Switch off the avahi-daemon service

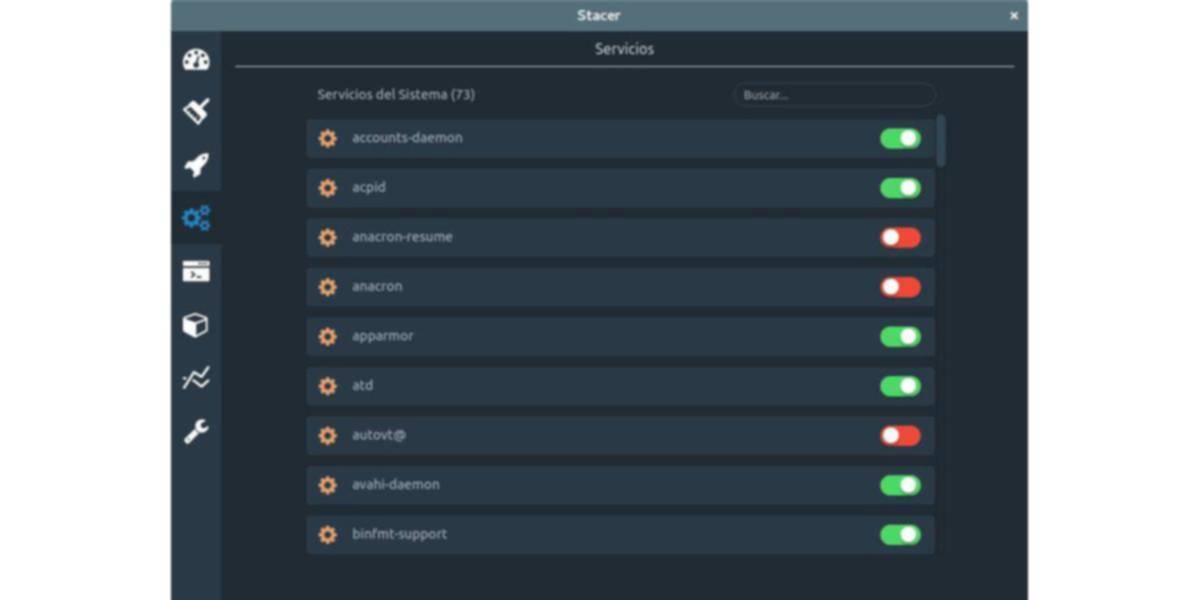click(900, 485)
